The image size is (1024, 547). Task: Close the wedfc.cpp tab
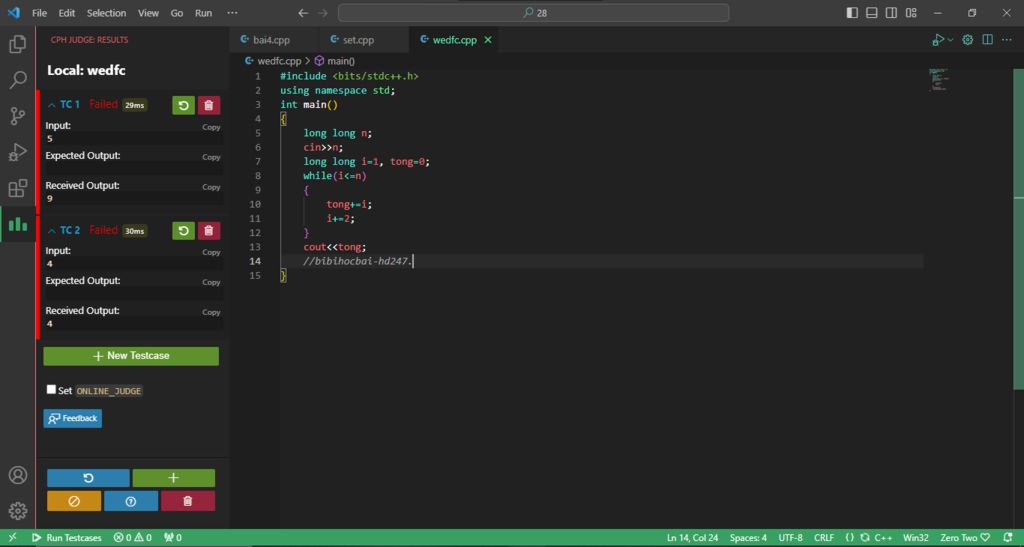pos(488,40)
